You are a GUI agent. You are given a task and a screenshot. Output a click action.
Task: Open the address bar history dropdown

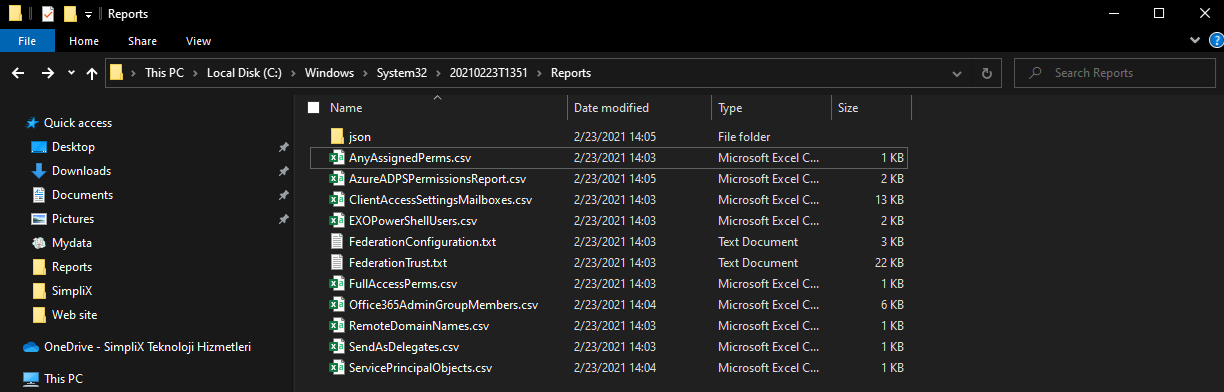pos(958,73)
